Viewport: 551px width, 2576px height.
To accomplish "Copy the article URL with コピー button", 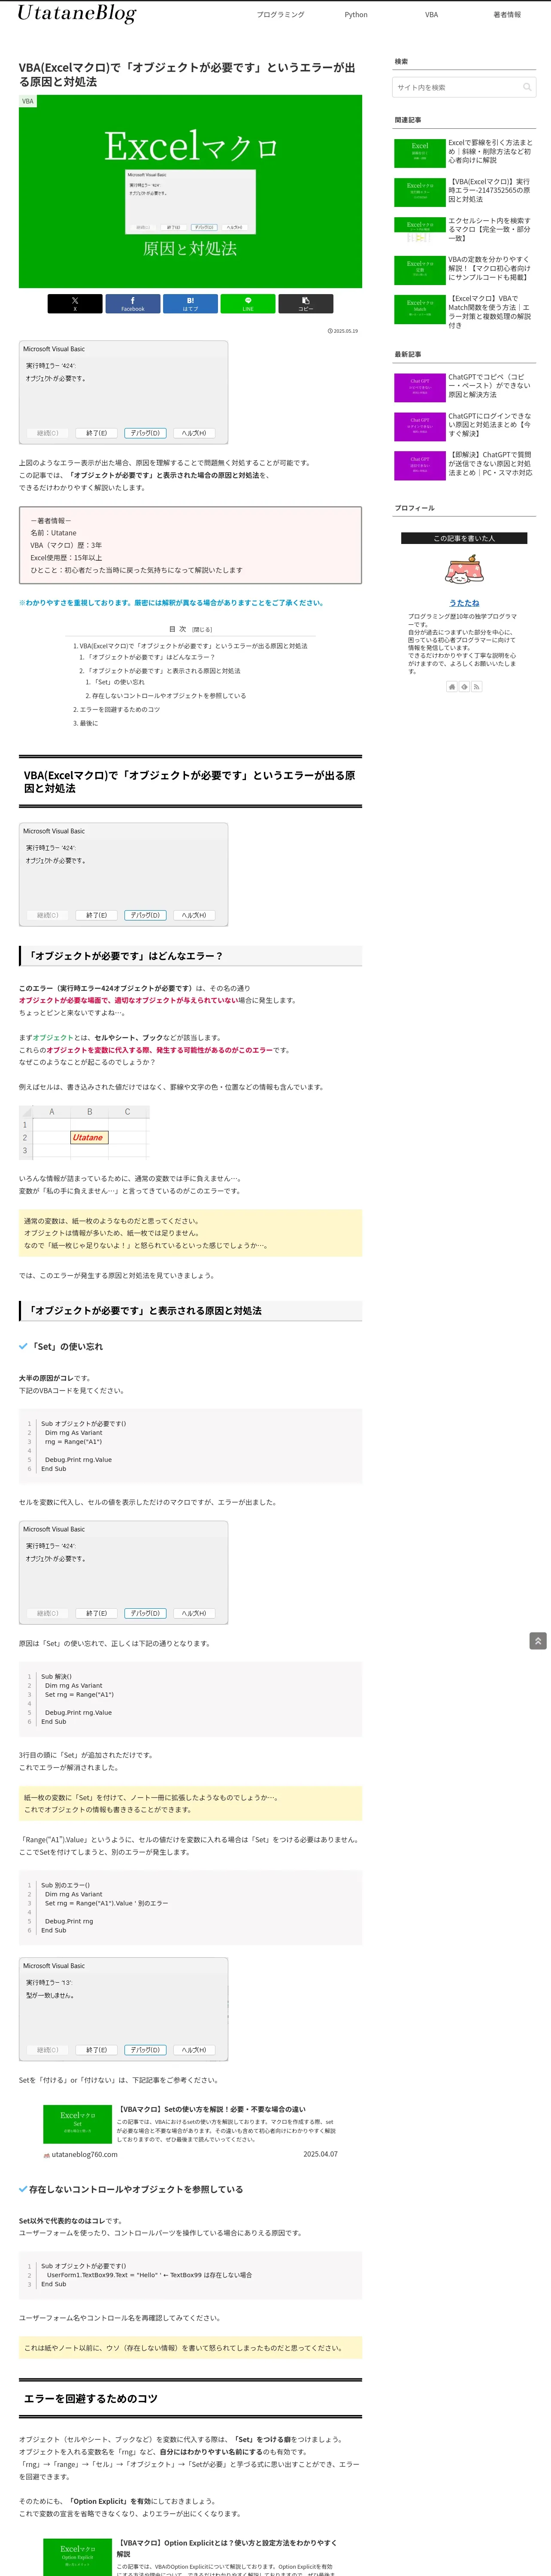I will pyautogui.click(x=306, y=303).
